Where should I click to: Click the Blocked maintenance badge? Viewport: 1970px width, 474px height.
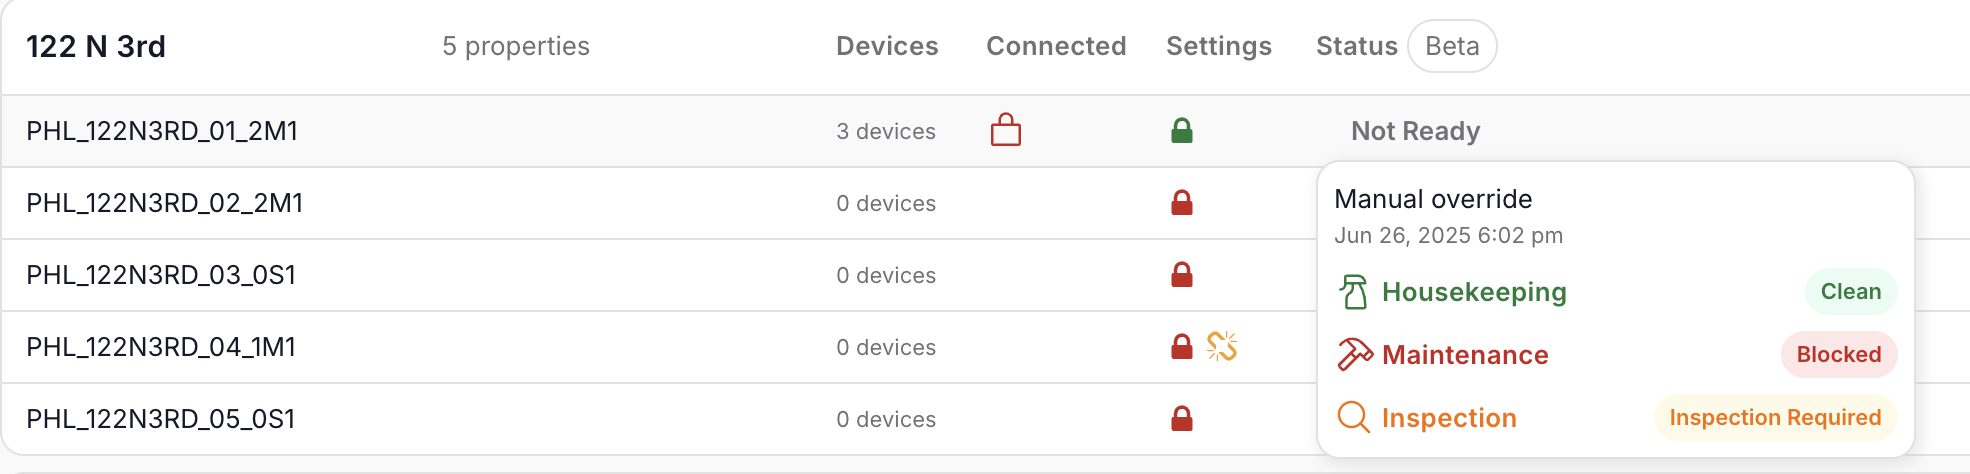[1838, 355]
